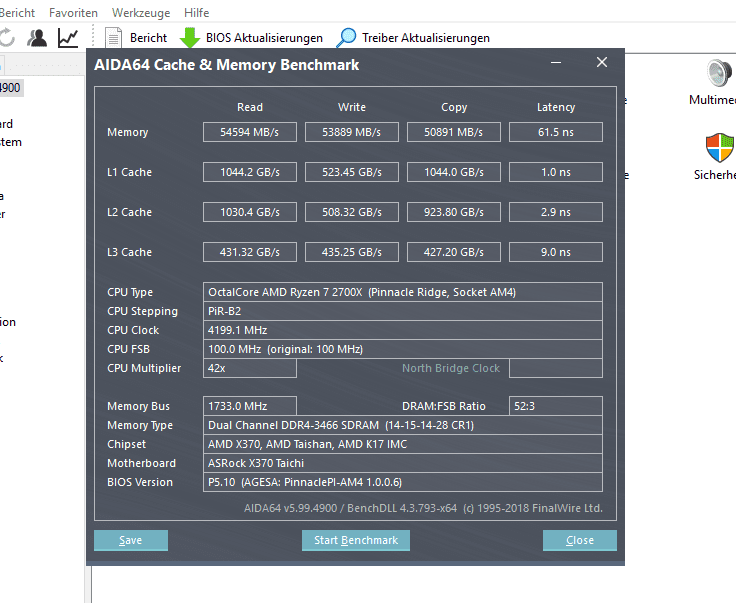This screenshot has width=736, height=603.
Task: Open the graph chart toolbar icon
Action: 68,38
